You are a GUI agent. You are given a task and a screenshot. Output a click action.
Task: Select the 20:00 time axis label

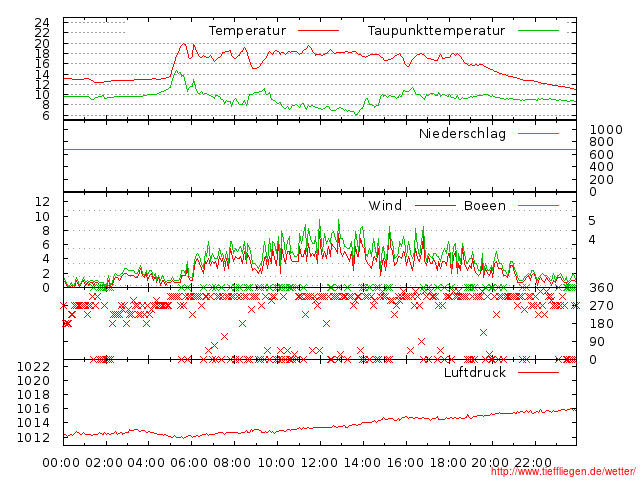[x=491, y=463]
